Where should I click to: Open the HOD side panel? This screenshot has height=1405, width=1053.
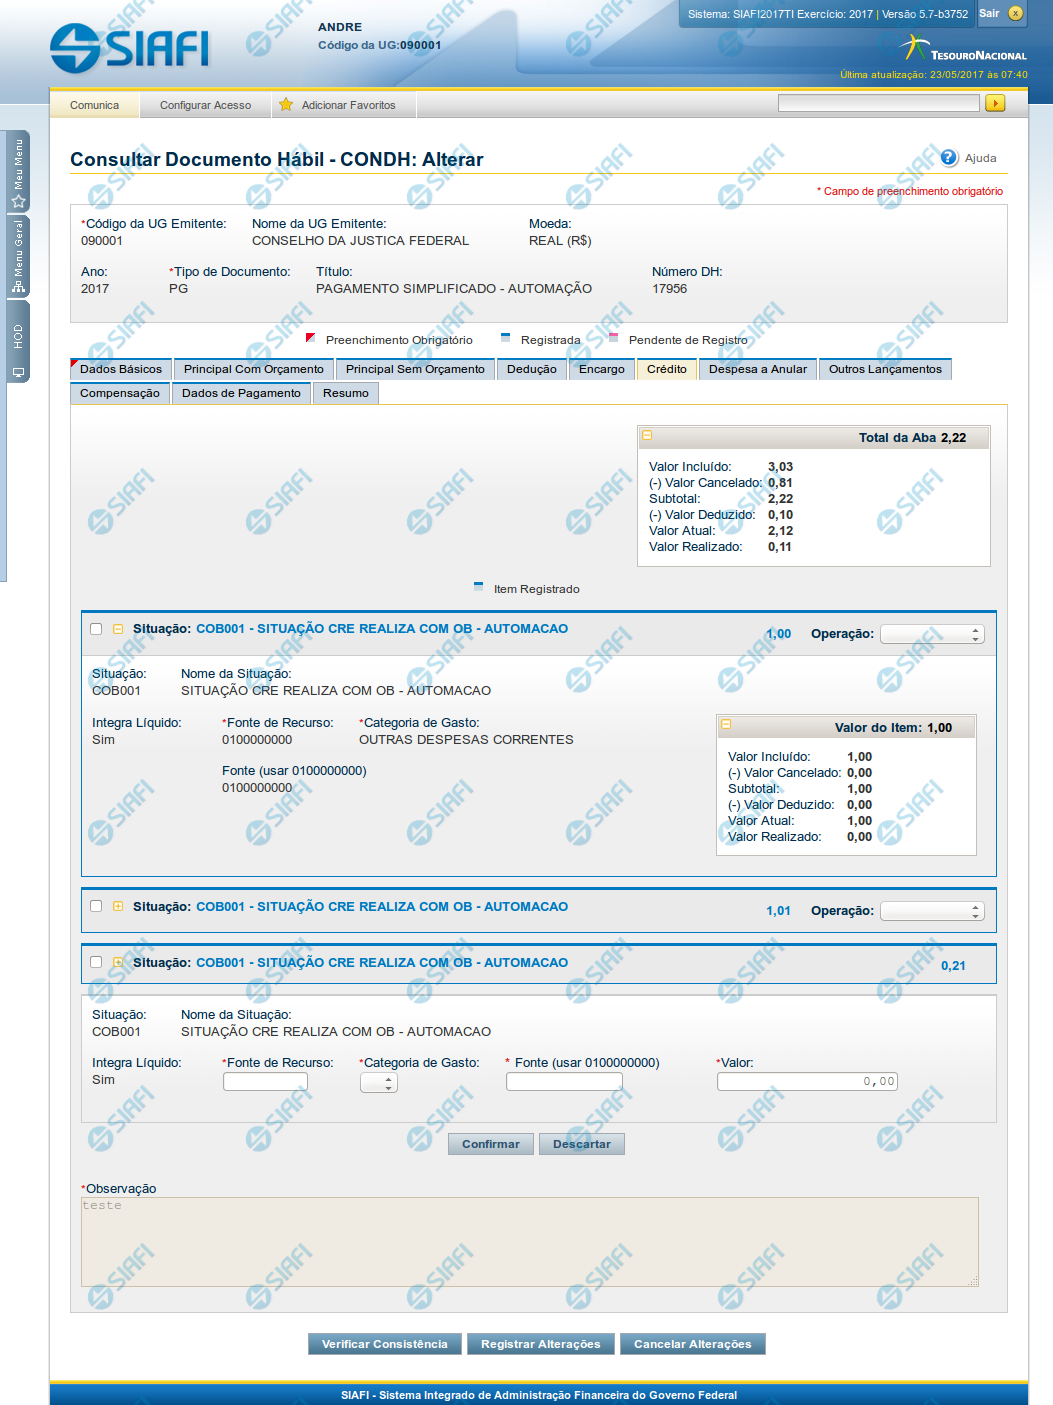click(x=18, y=348)
